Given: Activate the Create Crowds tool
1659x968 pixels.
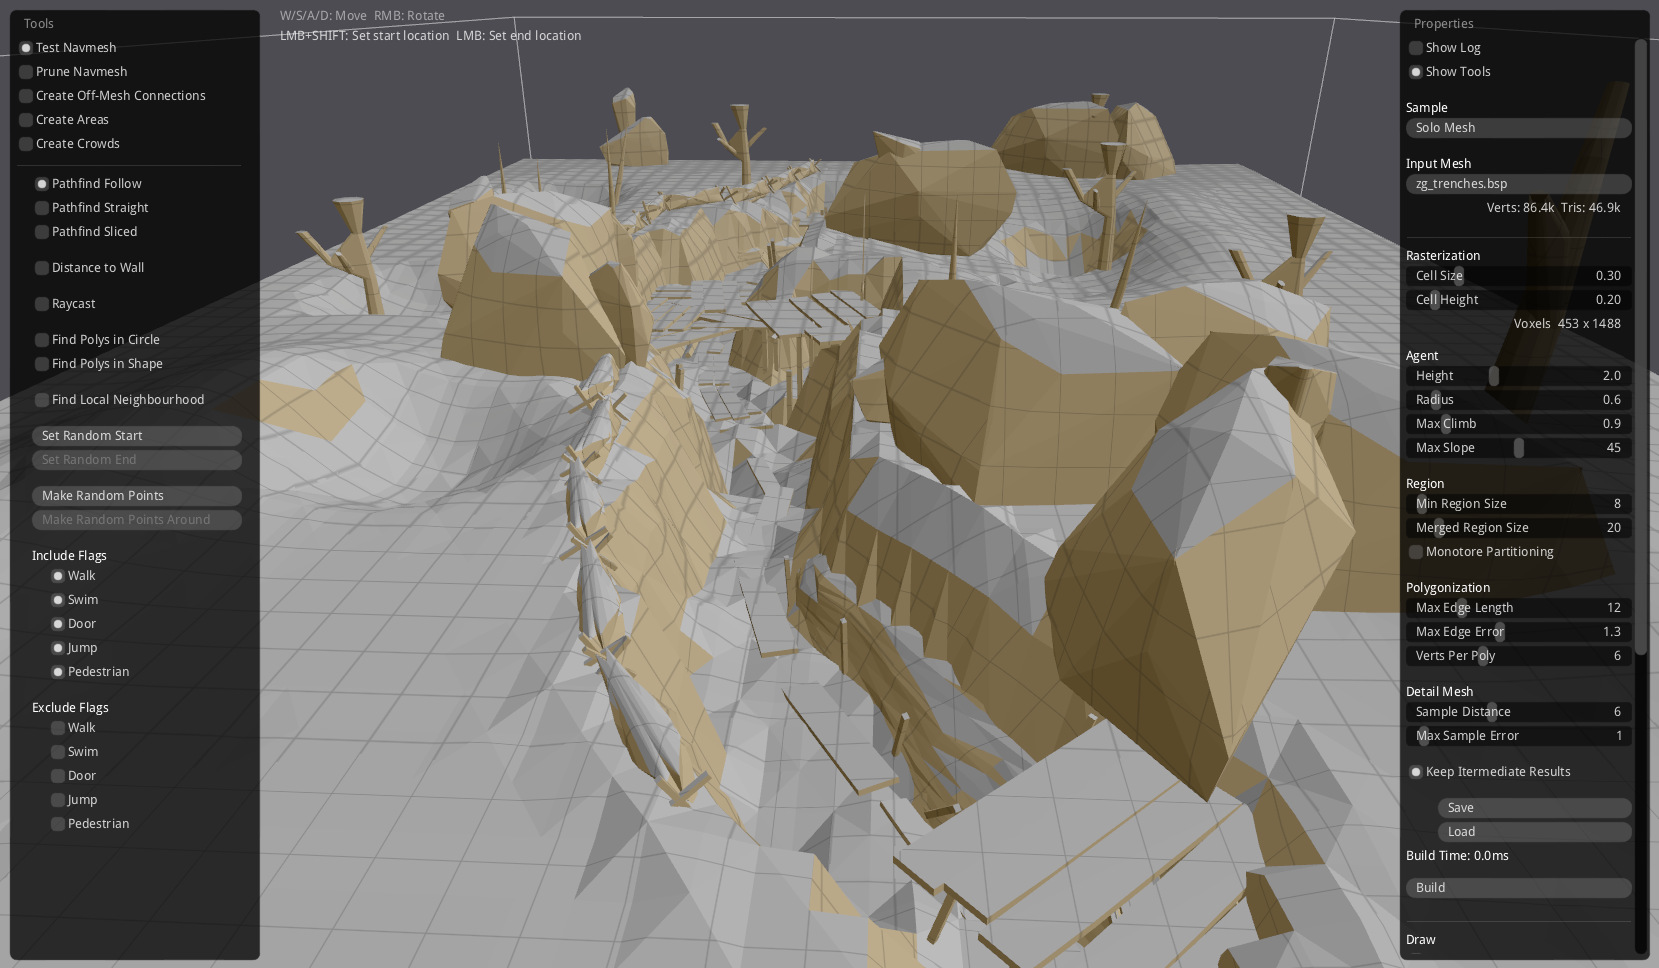Looking at the screenshot, I should pyautogui.click(x=27, y=144).
